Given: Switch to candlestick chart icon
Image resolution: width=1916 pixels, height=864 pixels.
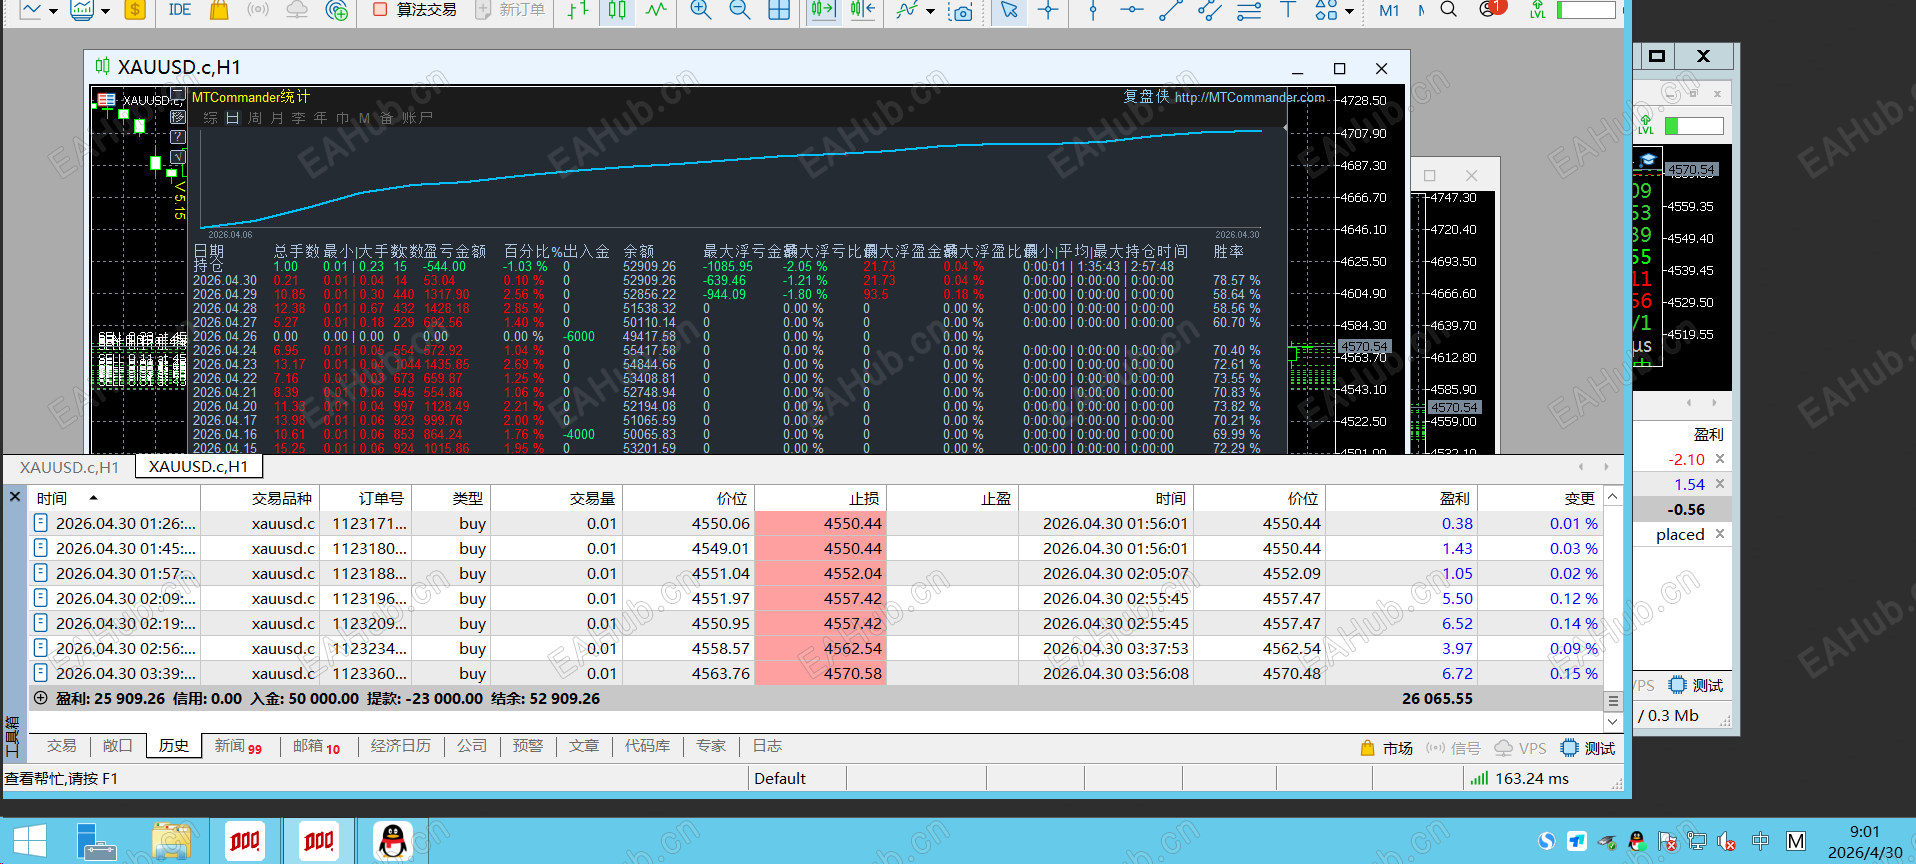Looking at the screenshot, I should click(x=617, y=10).
